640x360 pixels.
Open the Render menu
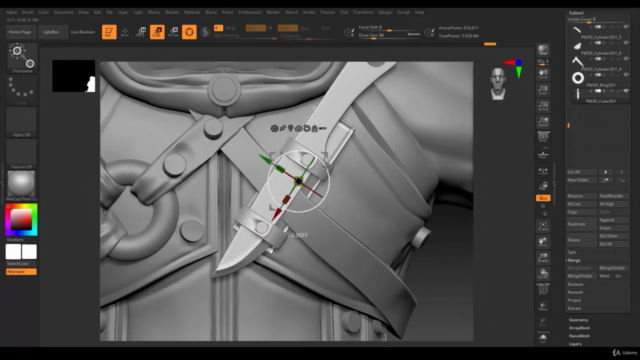point(273,12)
